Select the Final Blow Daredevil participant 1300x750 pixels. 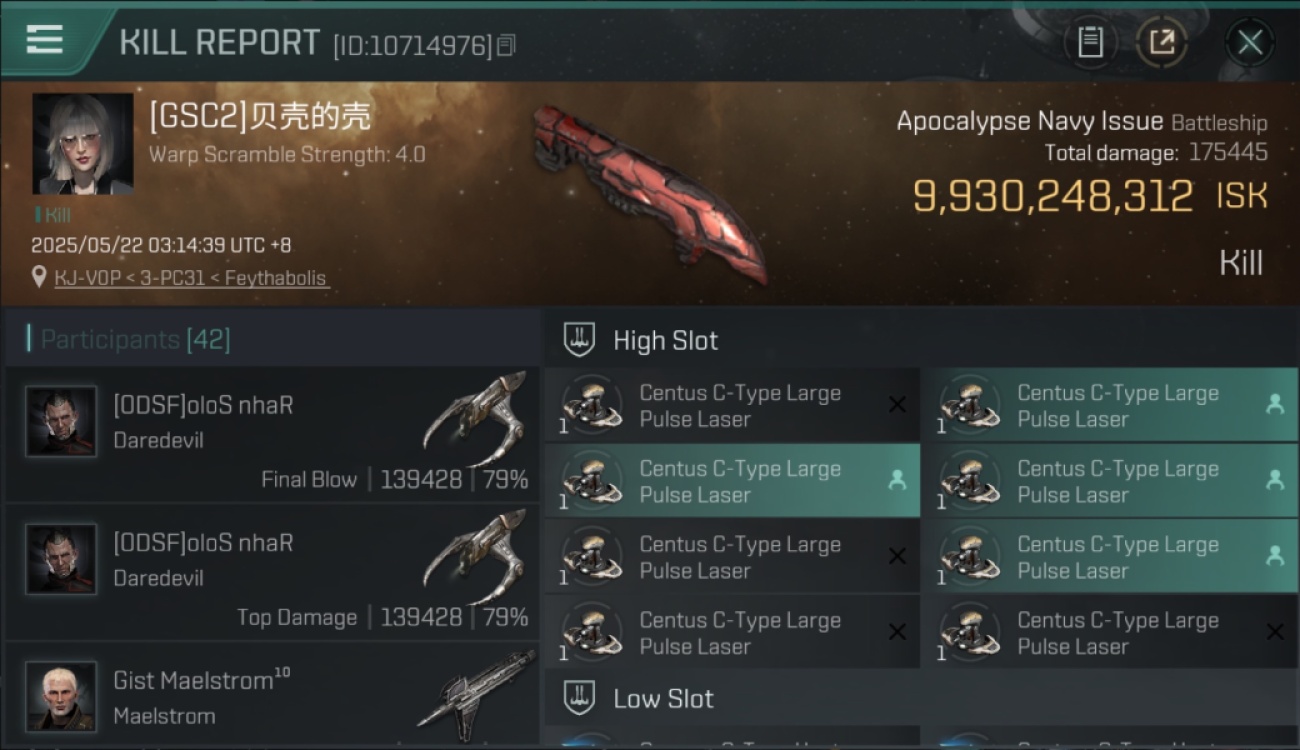point(272,435)
